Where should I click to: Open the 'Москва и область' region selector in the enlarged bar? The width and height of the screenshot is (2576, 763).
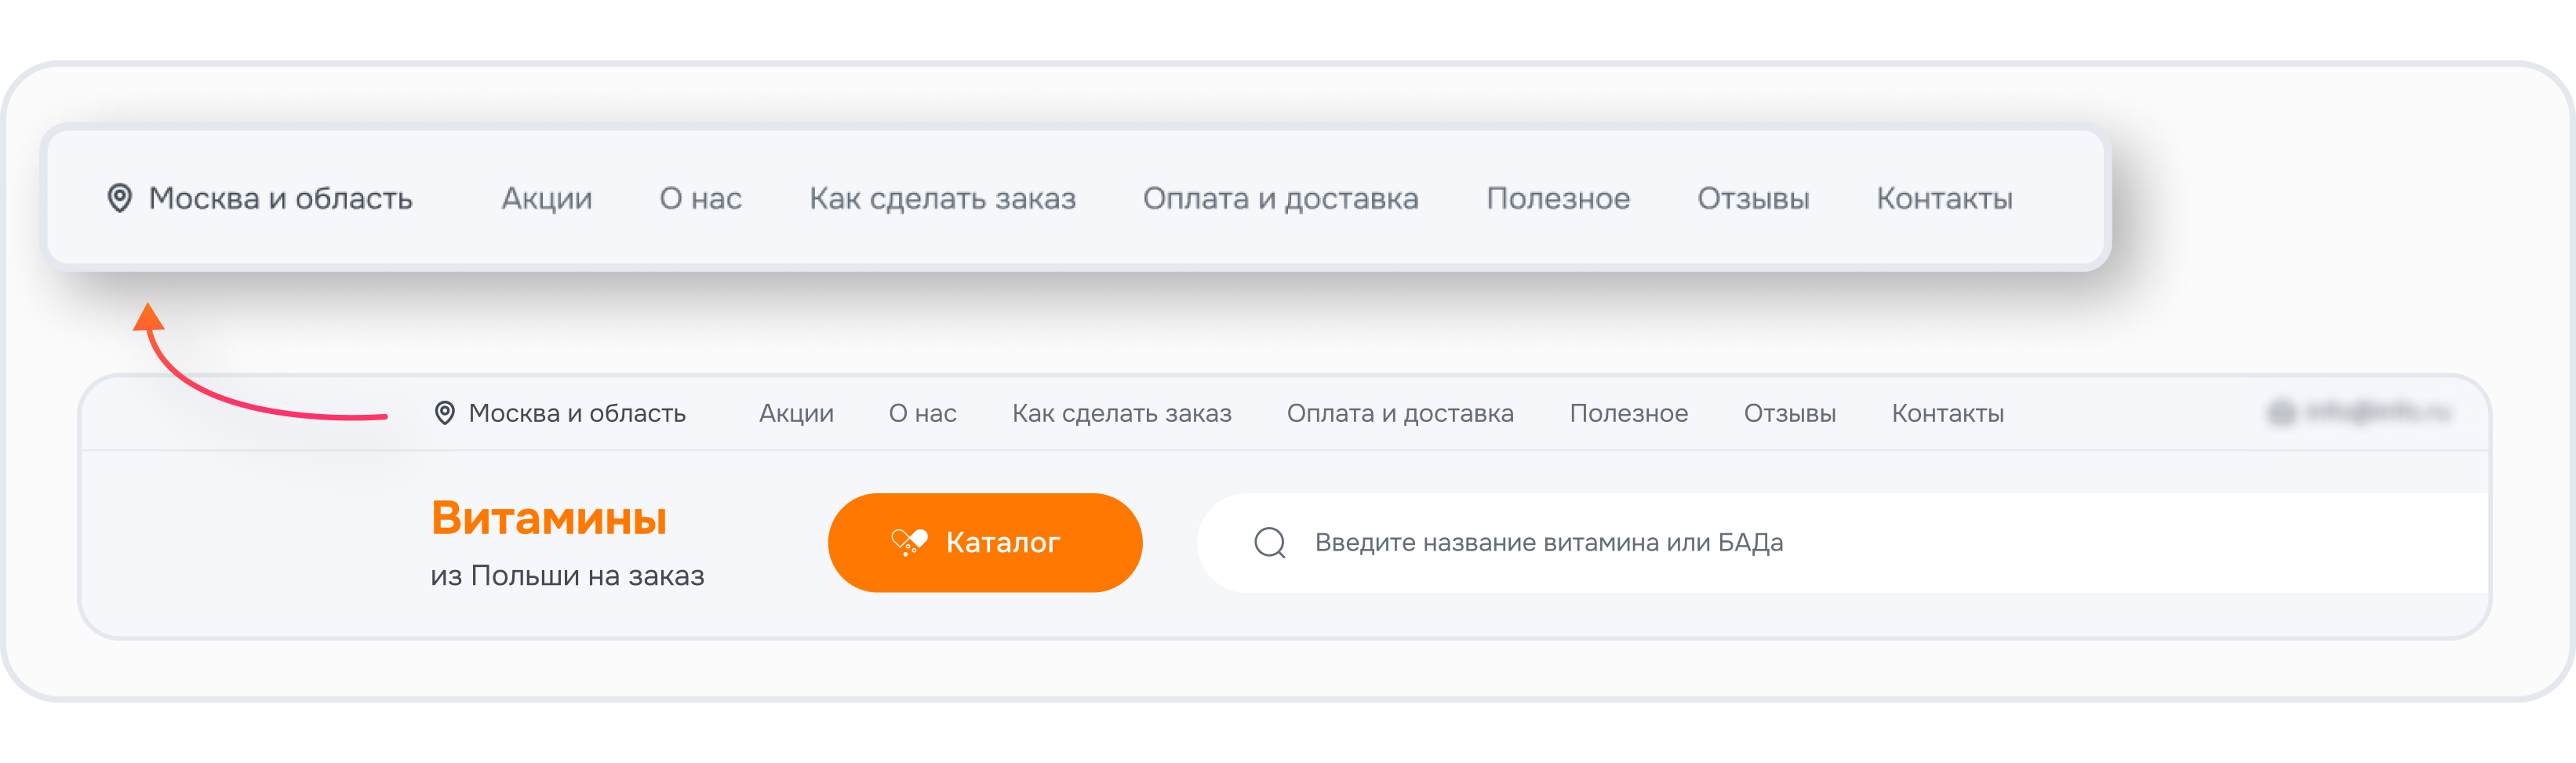[x=280, y=199]
